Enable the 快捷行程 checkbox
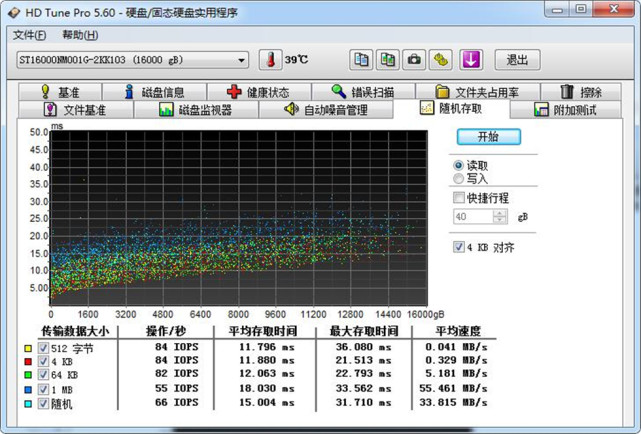 [459, 198]
